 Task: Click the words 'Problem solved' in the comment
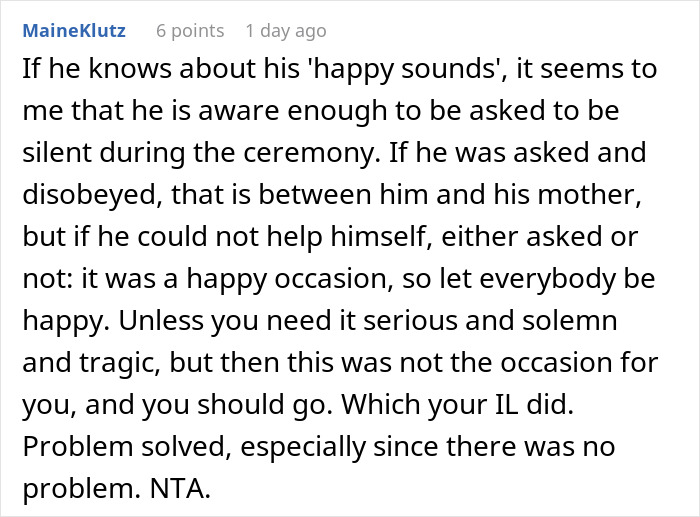[x=127, y=446]
